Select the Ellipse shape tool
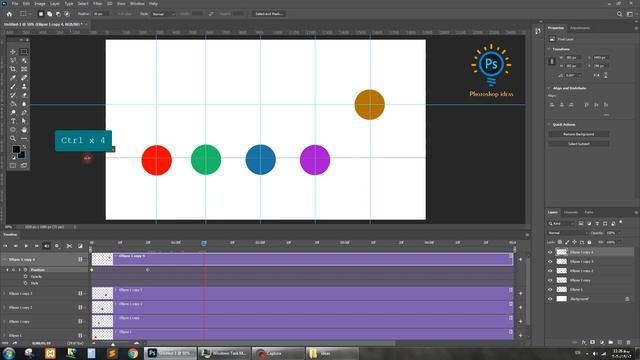The width and height of the screenshot is (640, 360). click(x=13, y=130)
